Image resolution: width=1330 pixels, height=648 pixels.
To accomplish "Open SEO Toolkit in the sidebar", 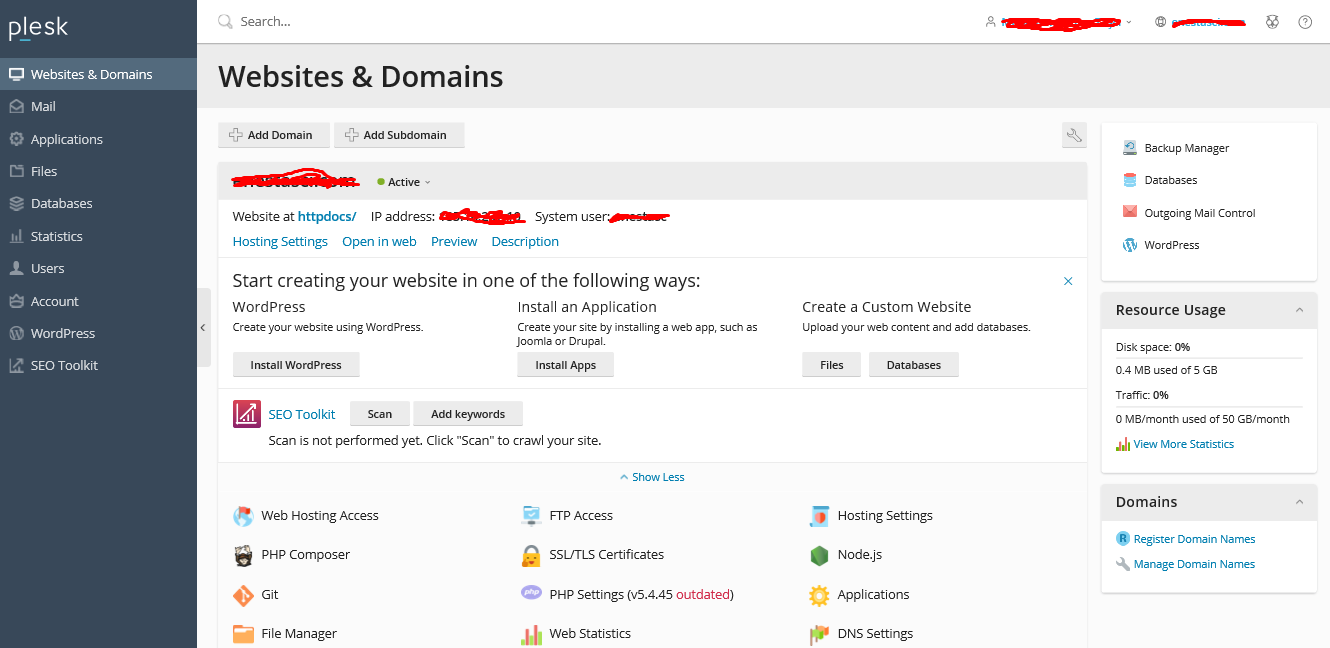I will click(x=98, y=365).
